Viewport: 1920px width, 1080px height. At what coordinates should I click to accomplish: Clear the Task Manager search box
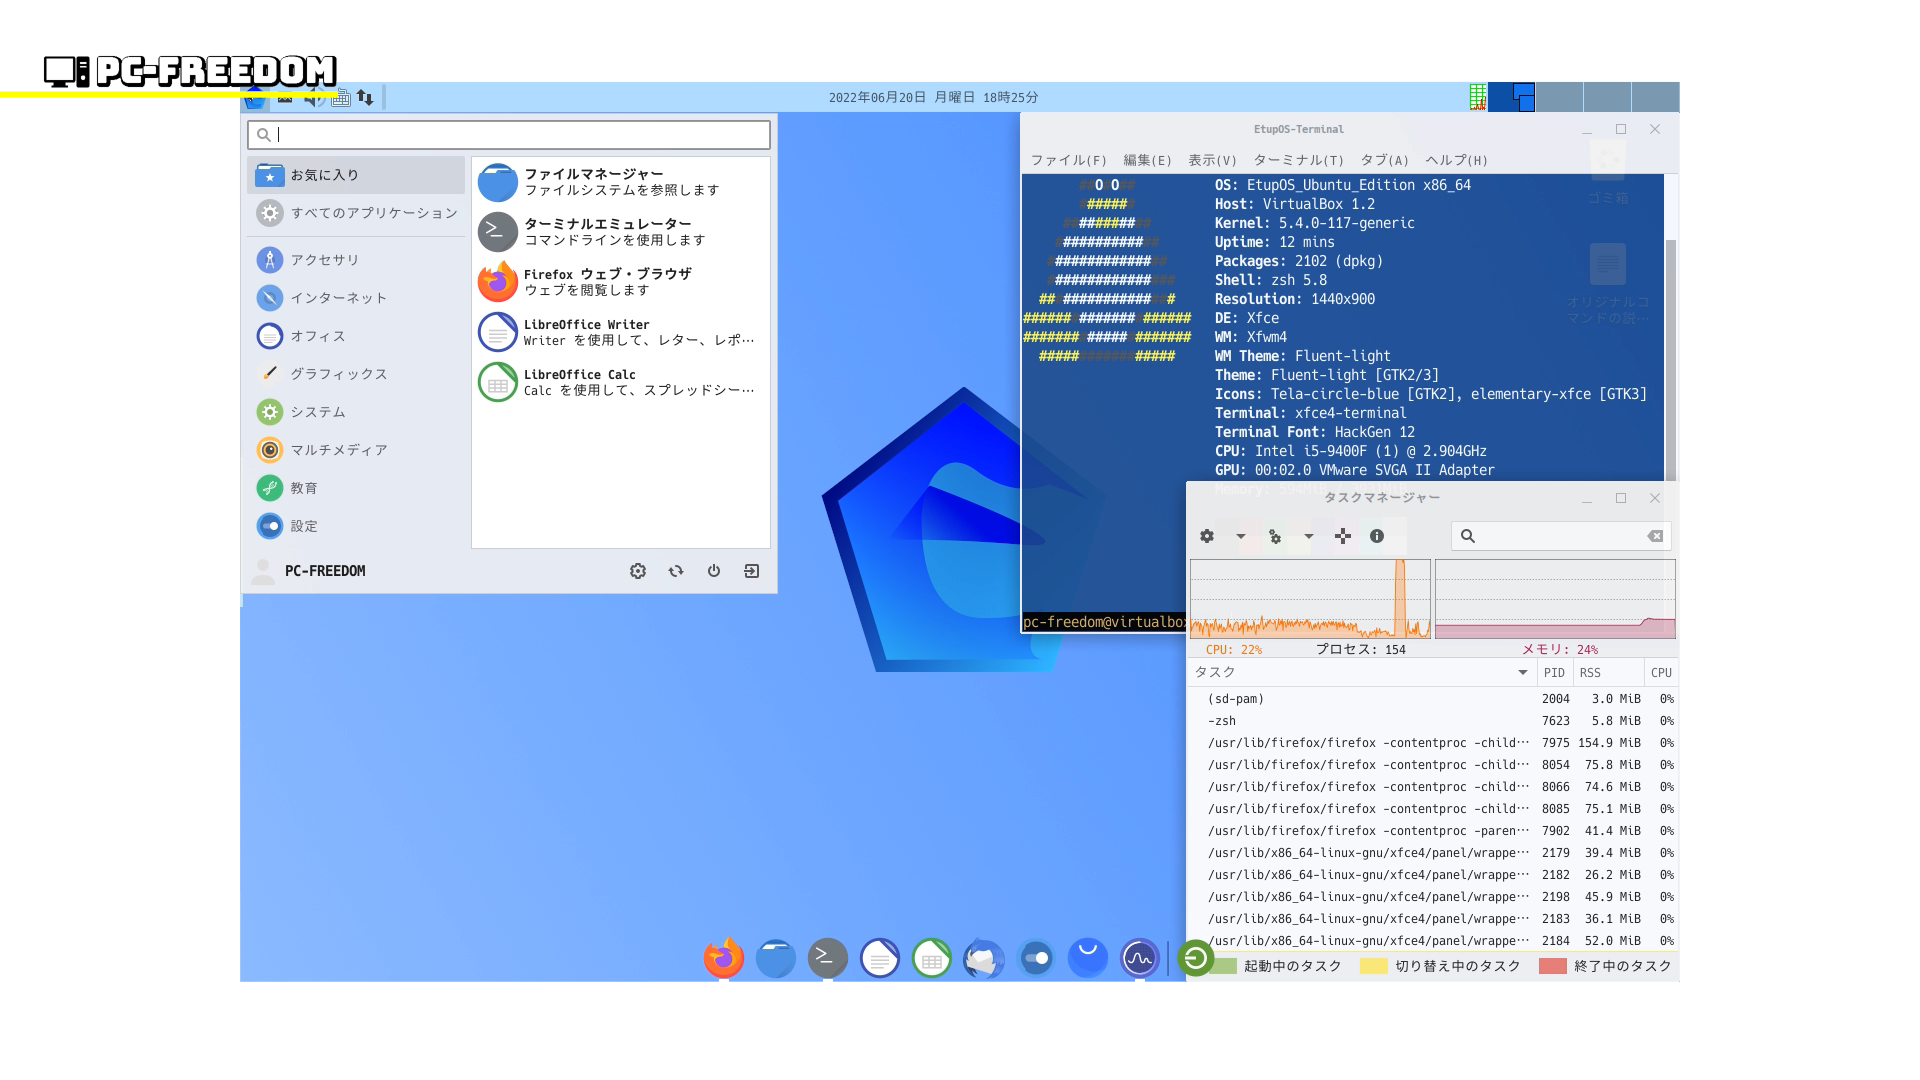point(1655,537)
